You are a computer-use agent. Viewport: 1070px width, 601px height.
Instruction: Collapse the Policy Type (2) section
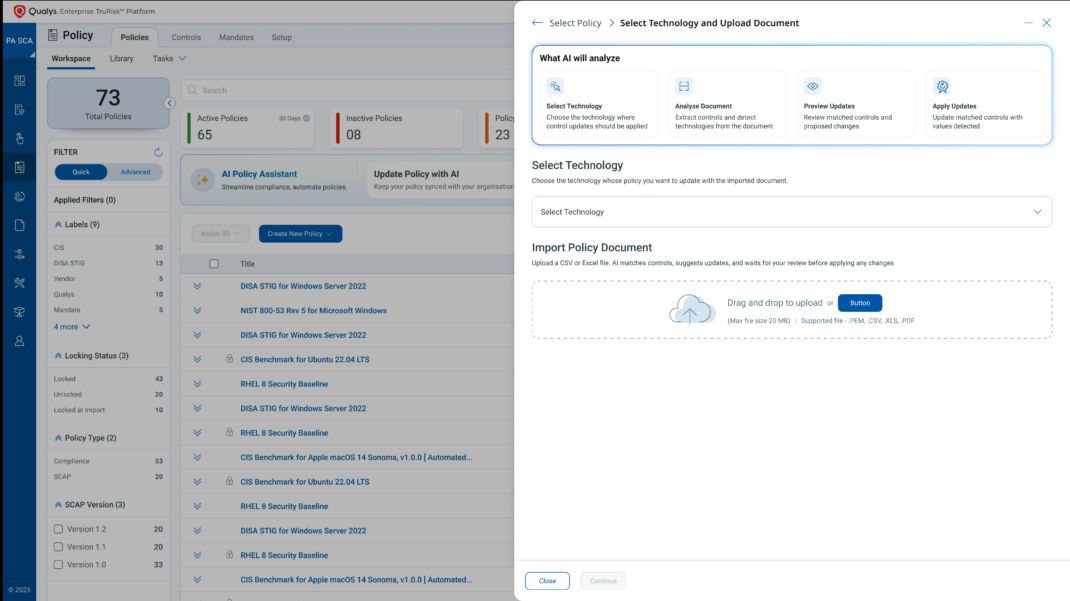[58, 438]
